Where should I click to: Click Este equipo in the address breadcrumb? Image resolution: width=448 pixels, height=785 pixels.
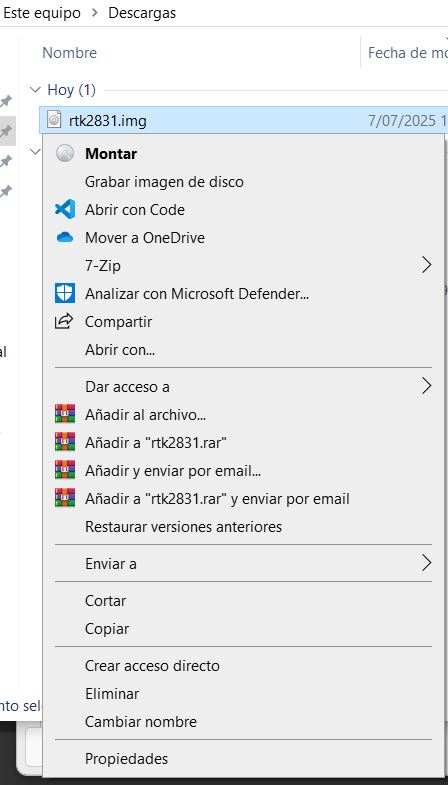(42, 13)
